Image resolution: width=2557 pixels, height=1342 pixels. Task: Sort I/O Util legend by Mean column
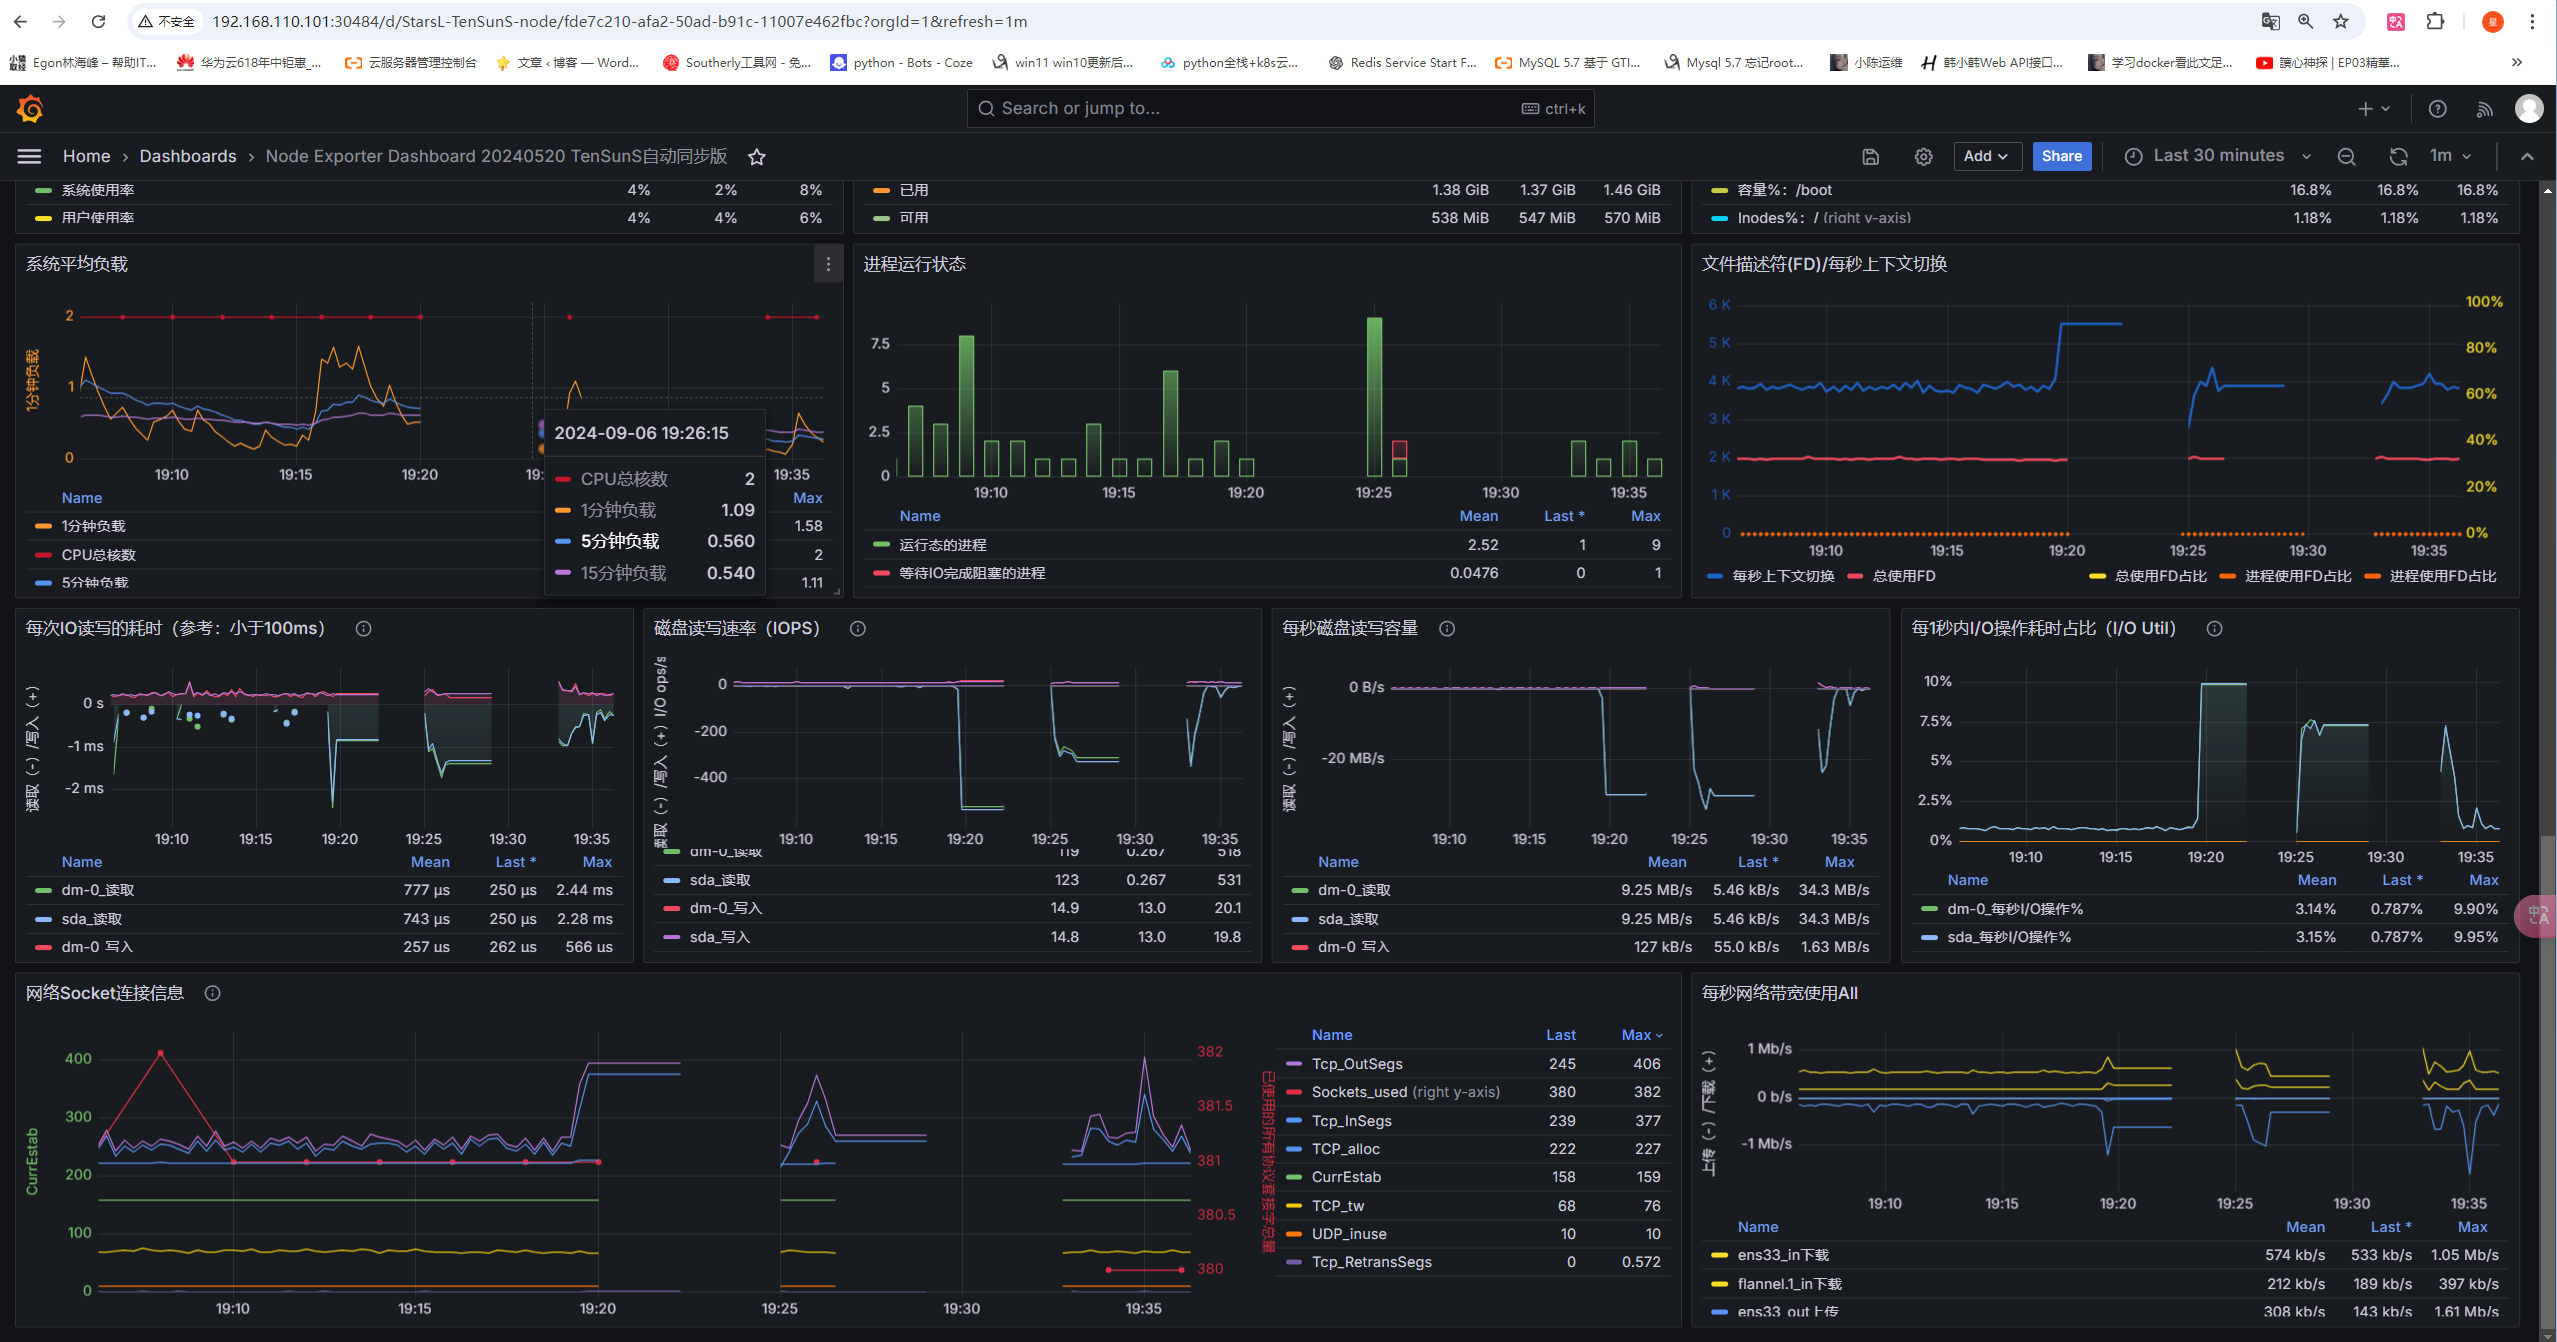(2316, 880)
